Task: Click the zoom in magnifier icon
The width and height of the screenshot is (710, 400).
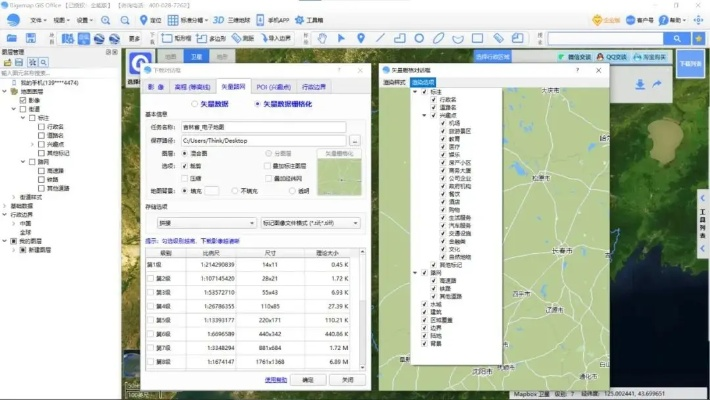Action: (x=106, y=20)
